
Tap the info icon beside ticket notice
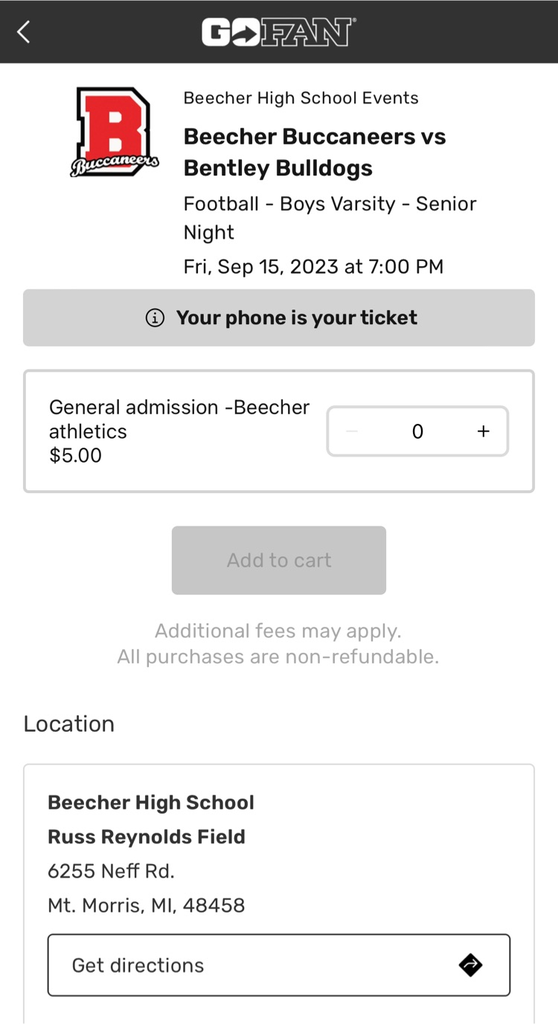pyautogui.click(x=155, y=318)
